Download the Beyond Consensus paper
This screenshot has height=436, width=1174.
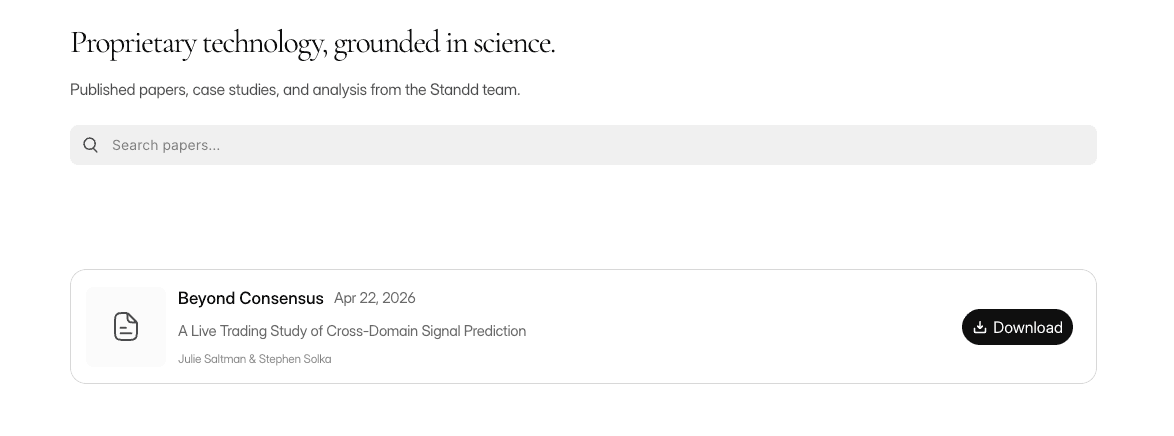point(1017,327)
